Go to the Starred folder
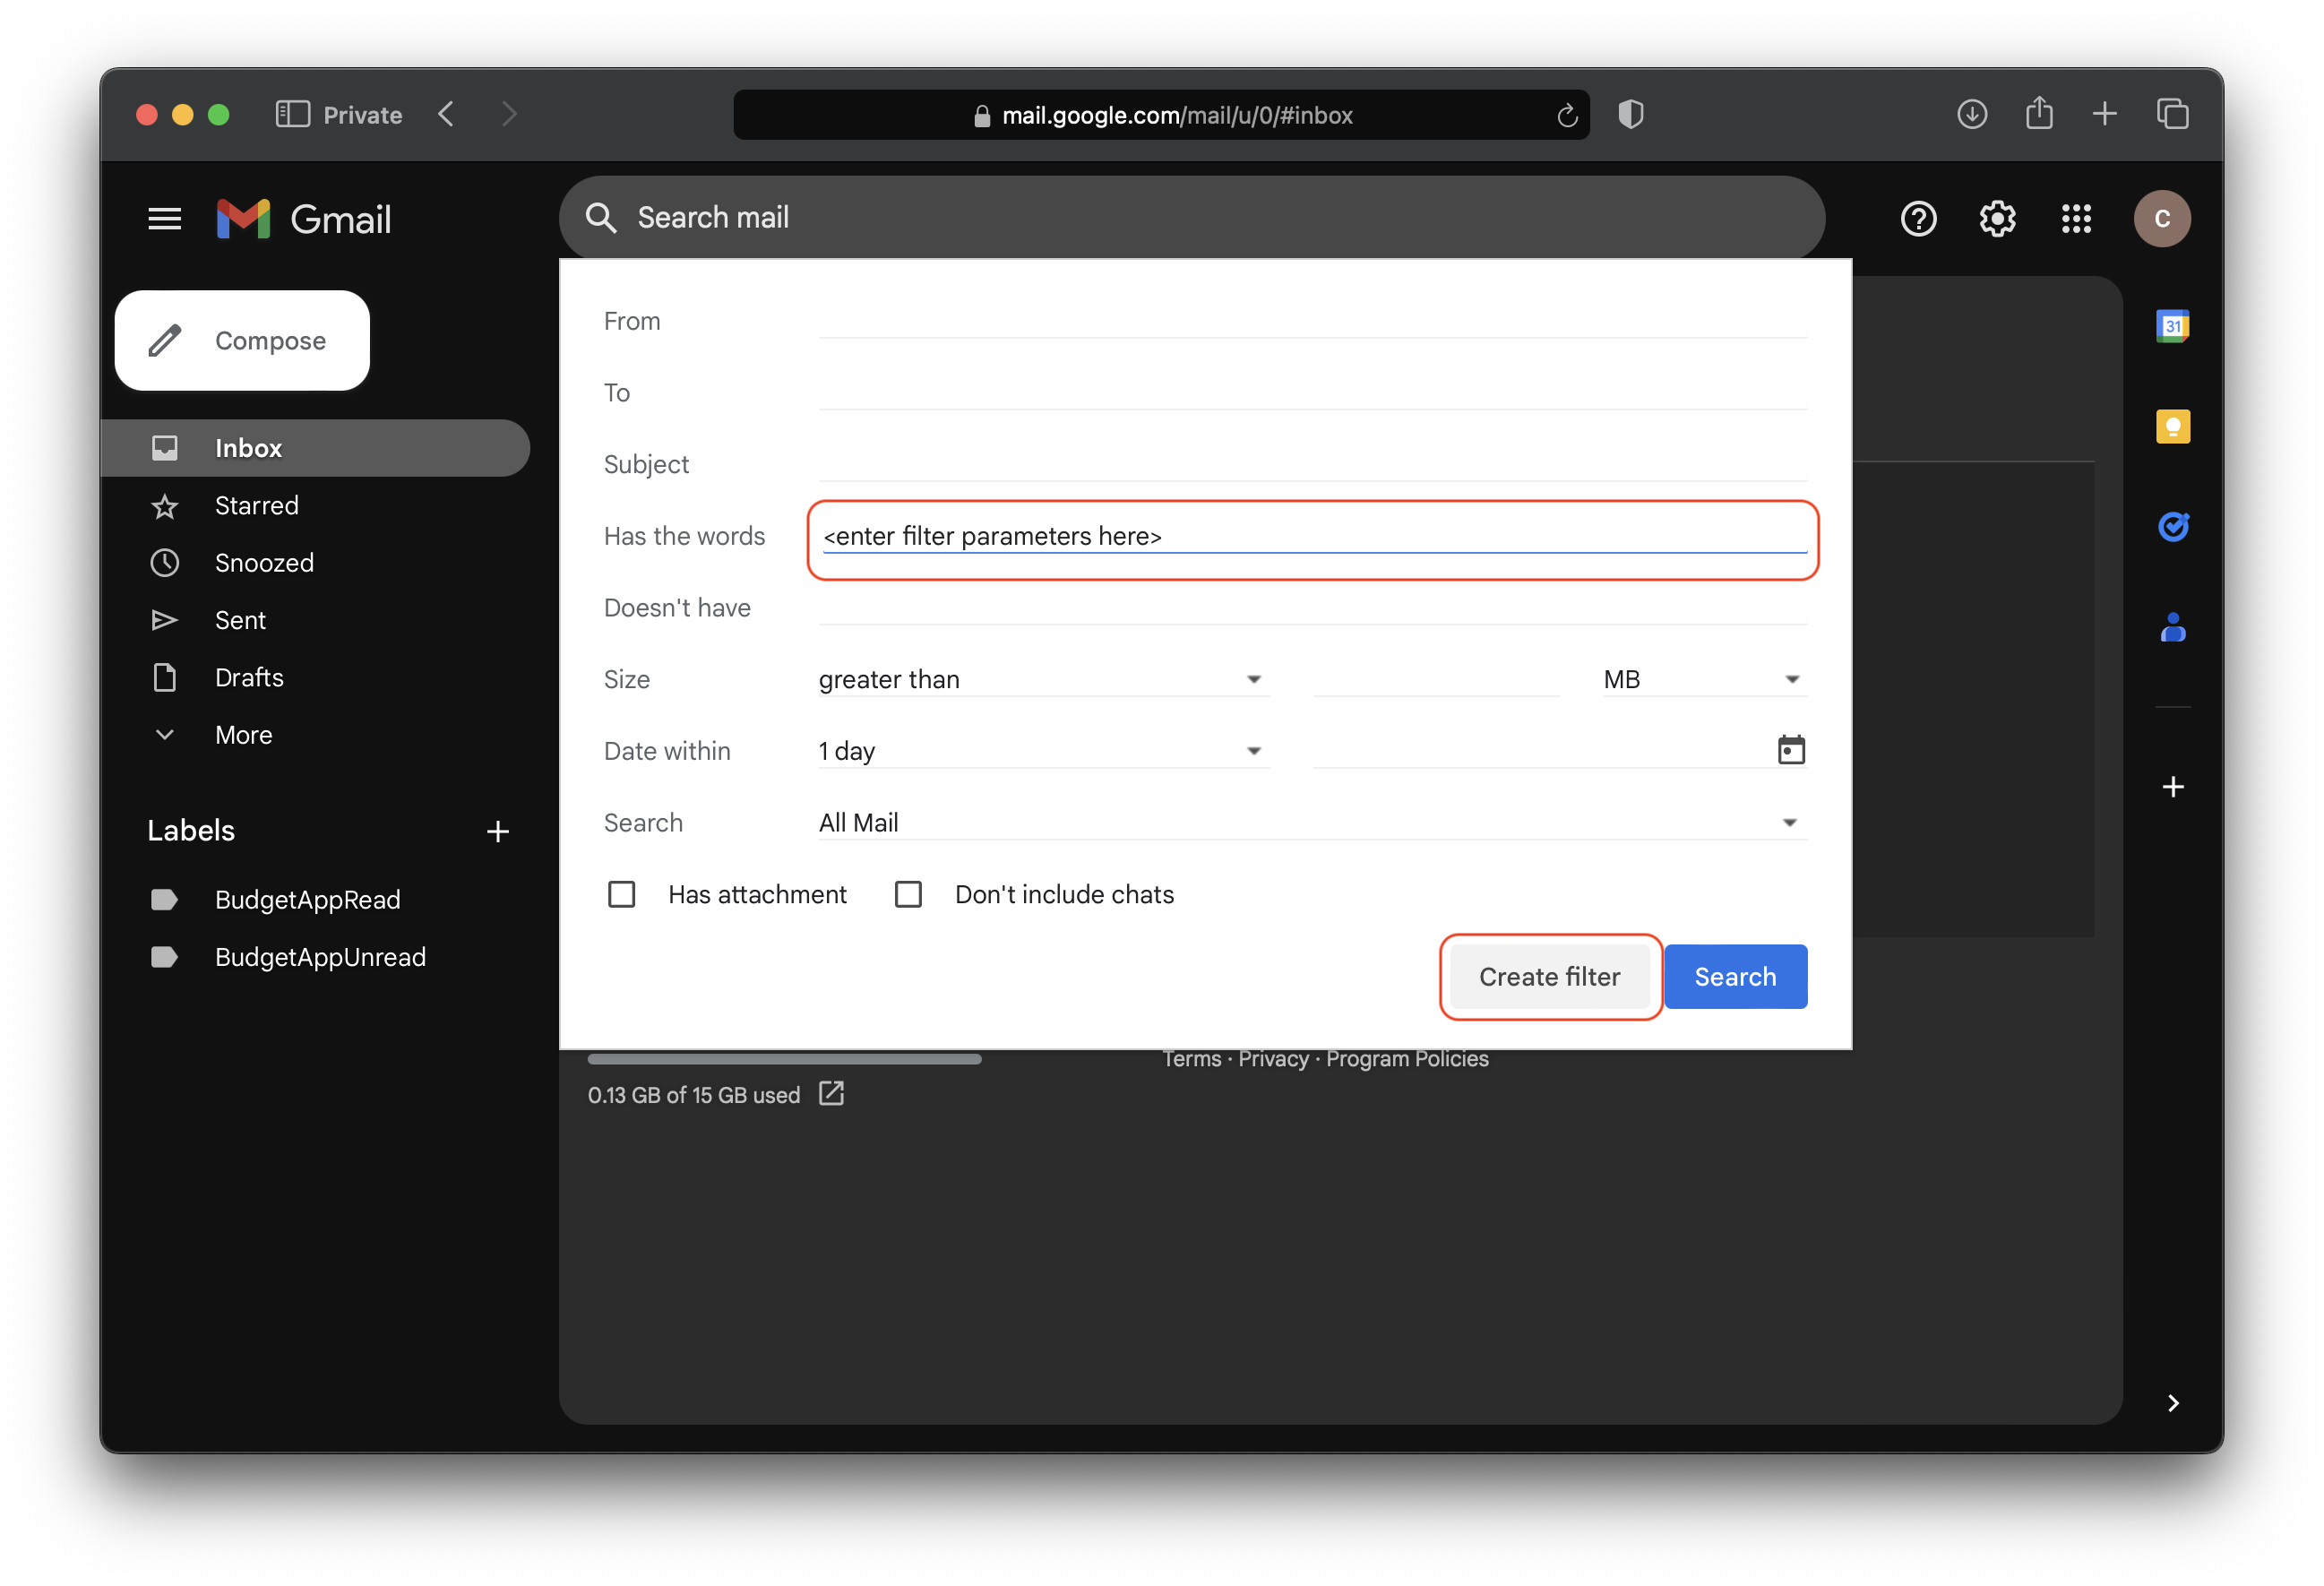2324x1586 pixels. [x=256, y=506]
